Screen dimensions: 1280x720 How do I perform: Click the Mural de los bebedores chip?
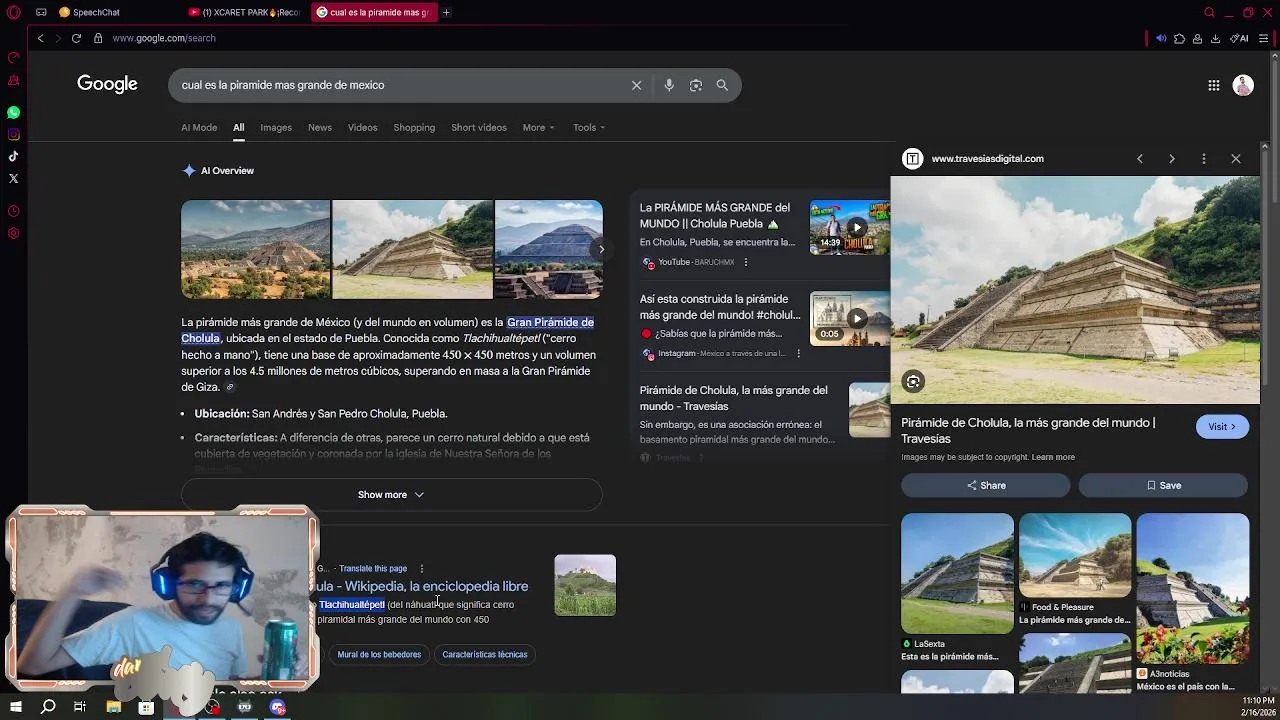[379, 654]
